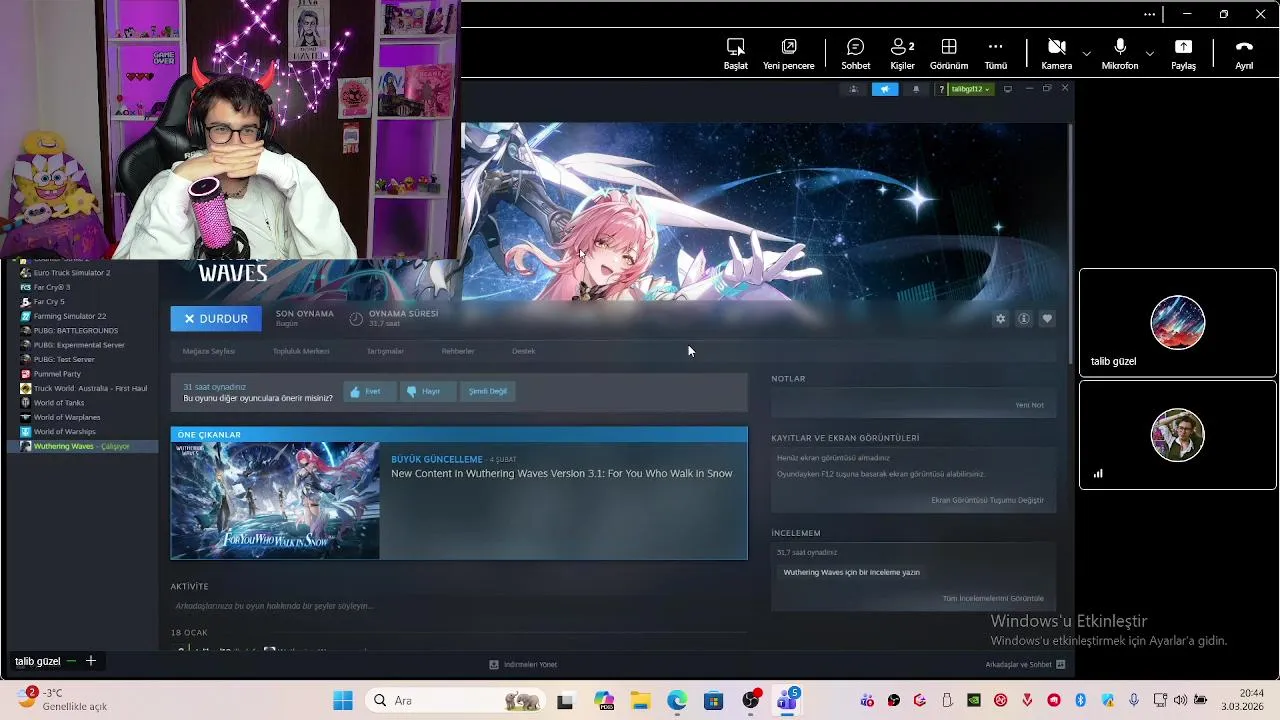The width and height of the screenshot is (1280, 720).
Task: Expand the Mikrofon options arrow
Action: click(x=1150, y=53)
